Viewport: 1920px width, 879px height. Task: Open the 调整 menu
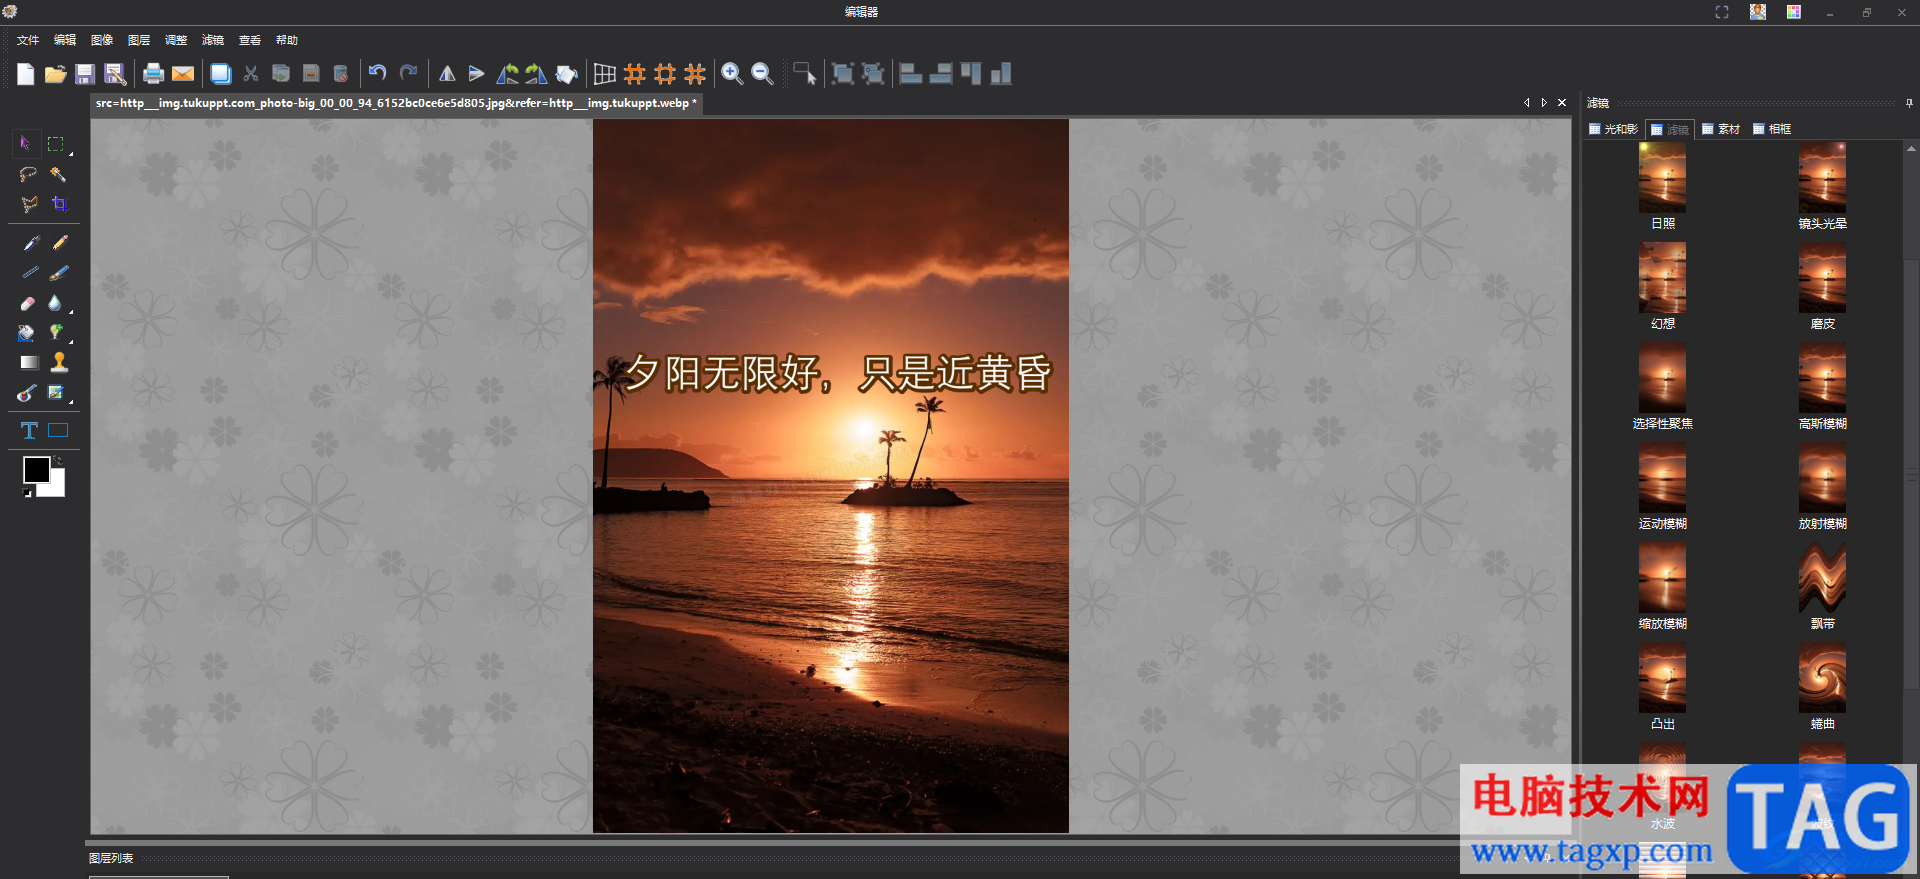(176, 40)
